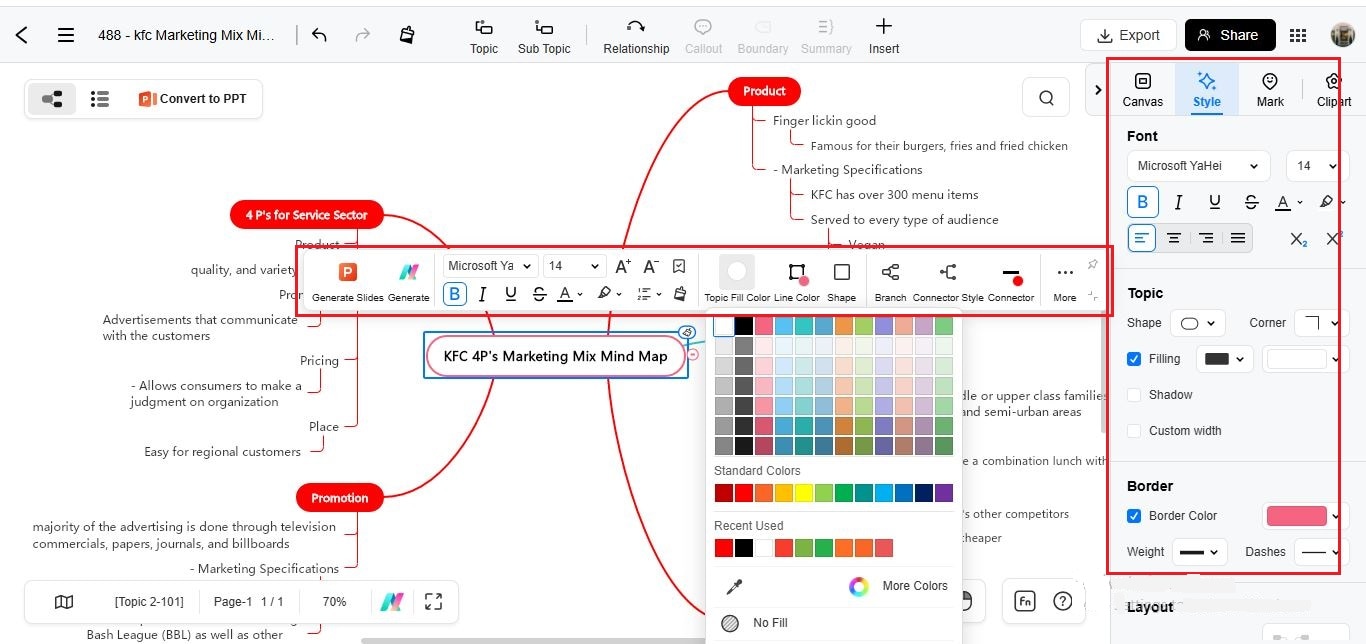Screen dimensions: 1366x644
Task: Open the Shape tool in the floating toolbar
Action: pos(842,279)
